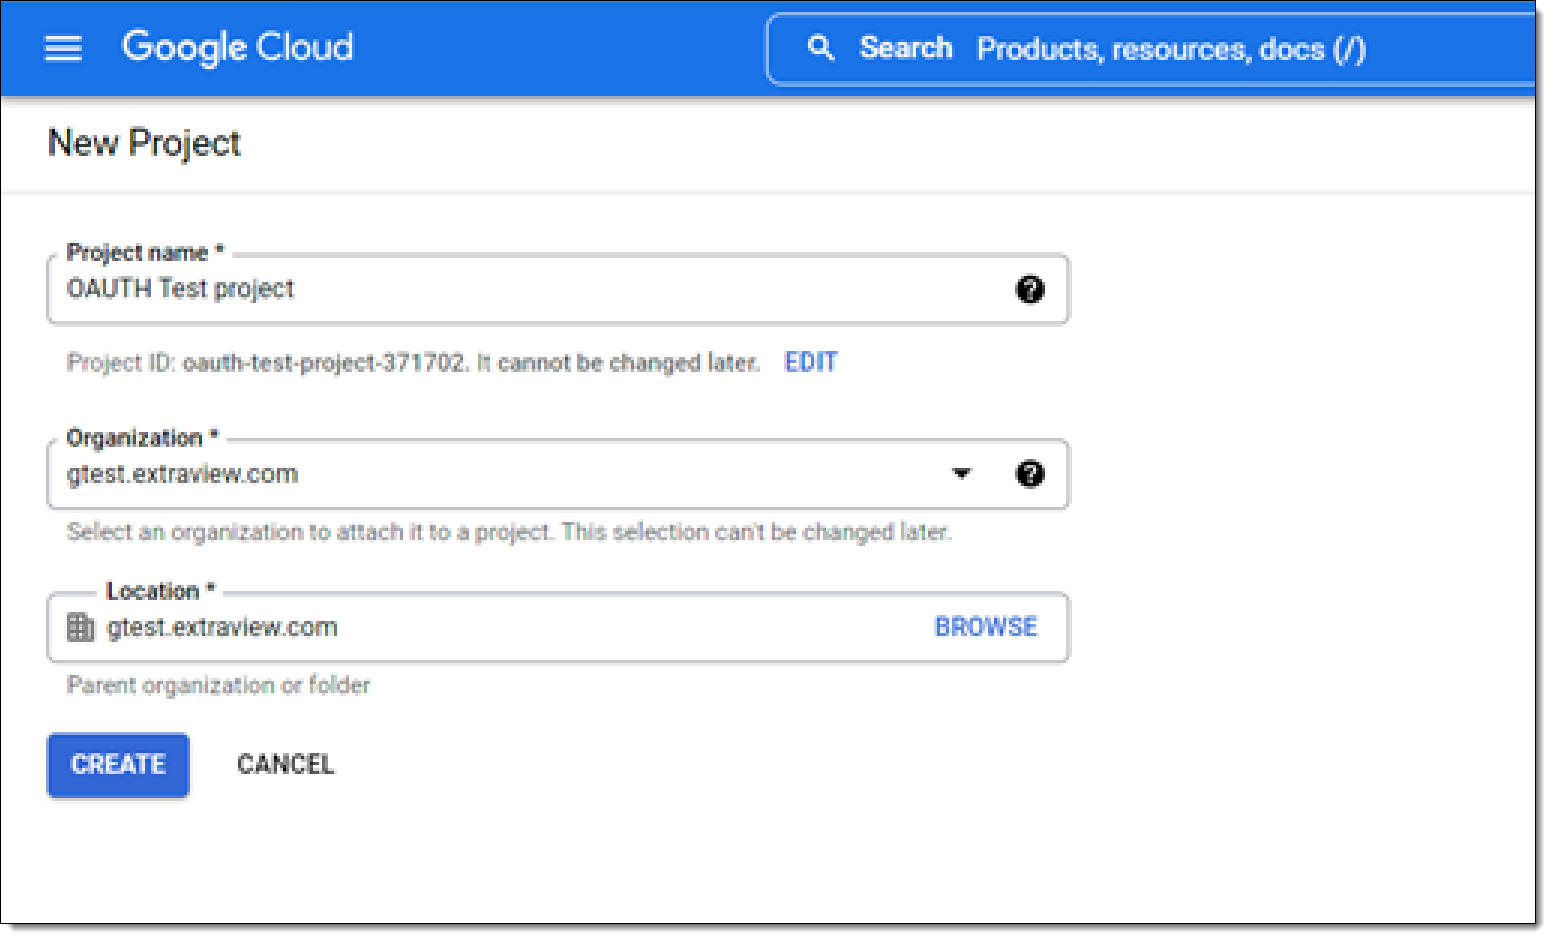
Task: Click the Location field gtest.extraview.com
Action: (x=558, y=628)
